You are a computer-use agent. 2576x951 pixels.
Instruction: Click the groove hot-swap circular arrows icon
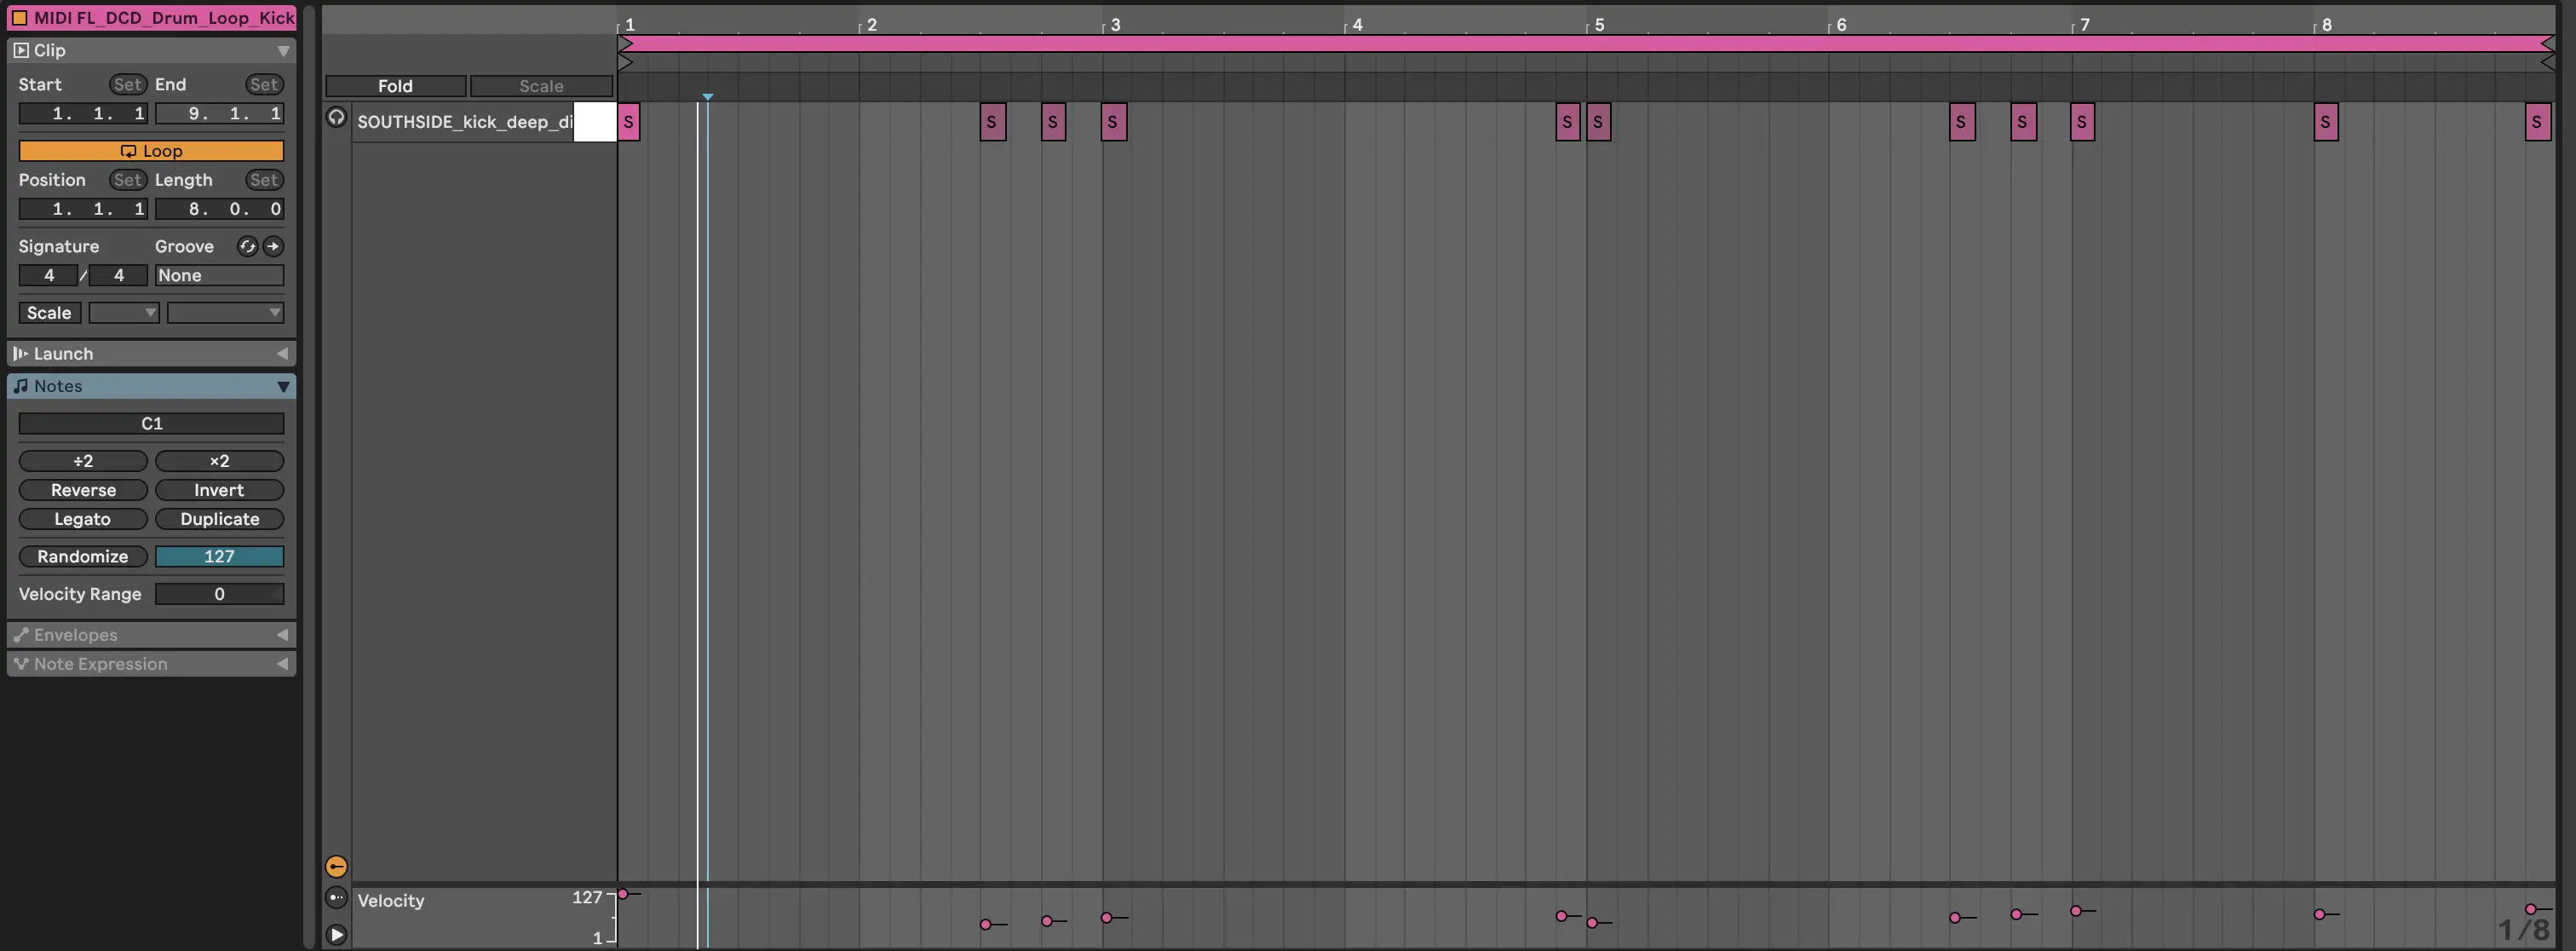coord(247,246)
